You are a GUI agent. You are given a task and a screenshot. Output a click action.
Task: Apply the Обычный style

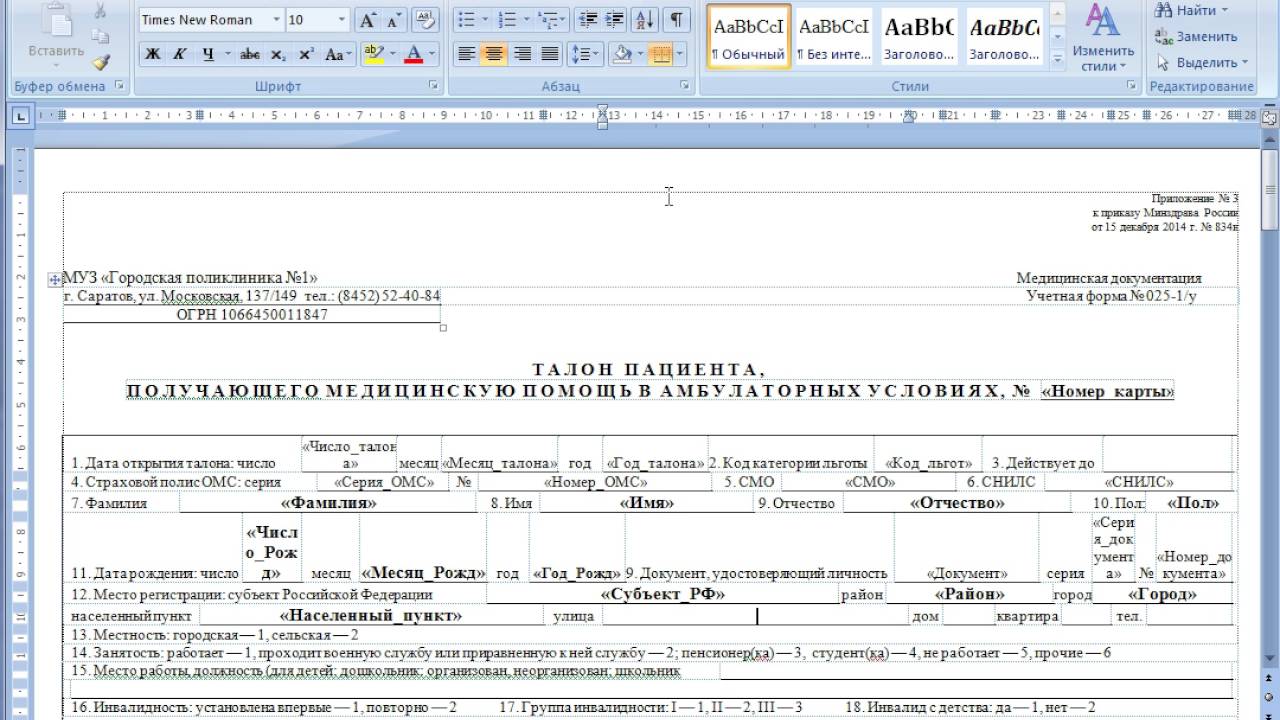click(x=748, y=37)
